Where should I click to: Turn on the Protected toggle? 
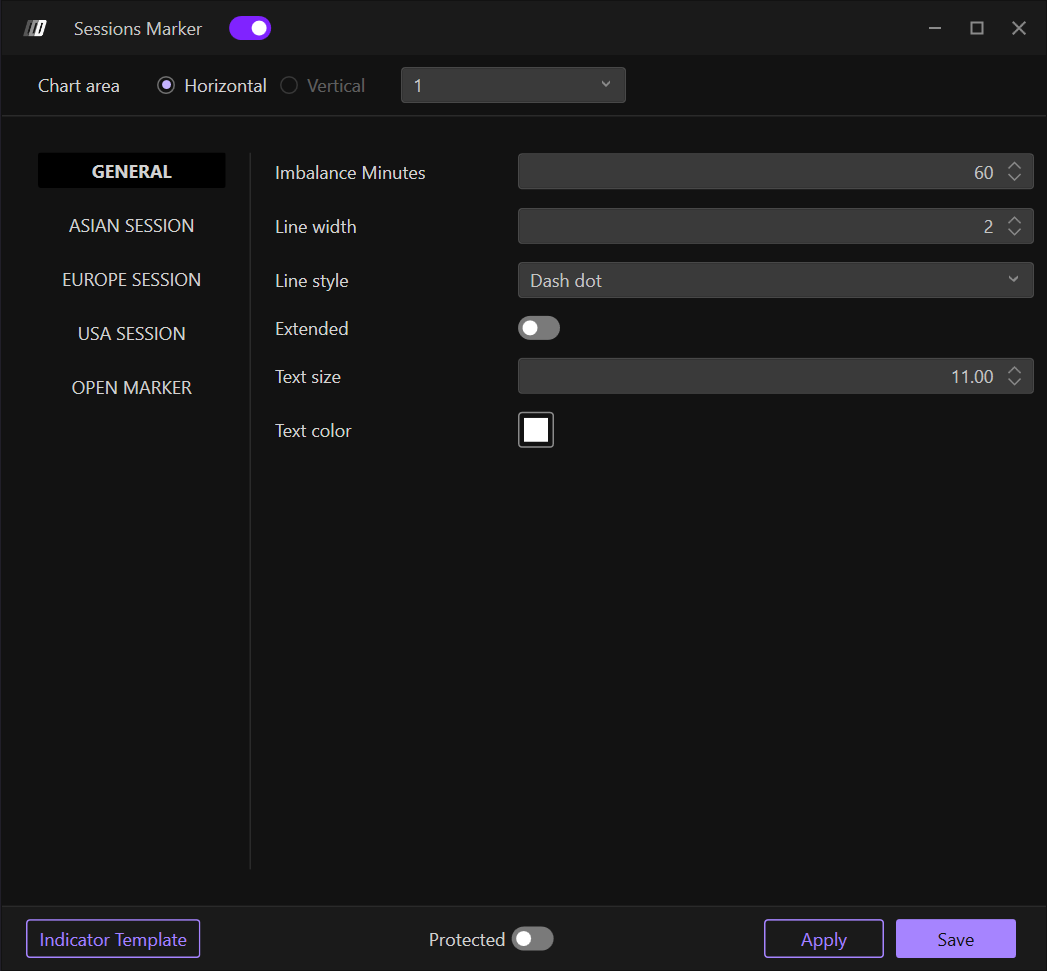[x=532, y=939]
